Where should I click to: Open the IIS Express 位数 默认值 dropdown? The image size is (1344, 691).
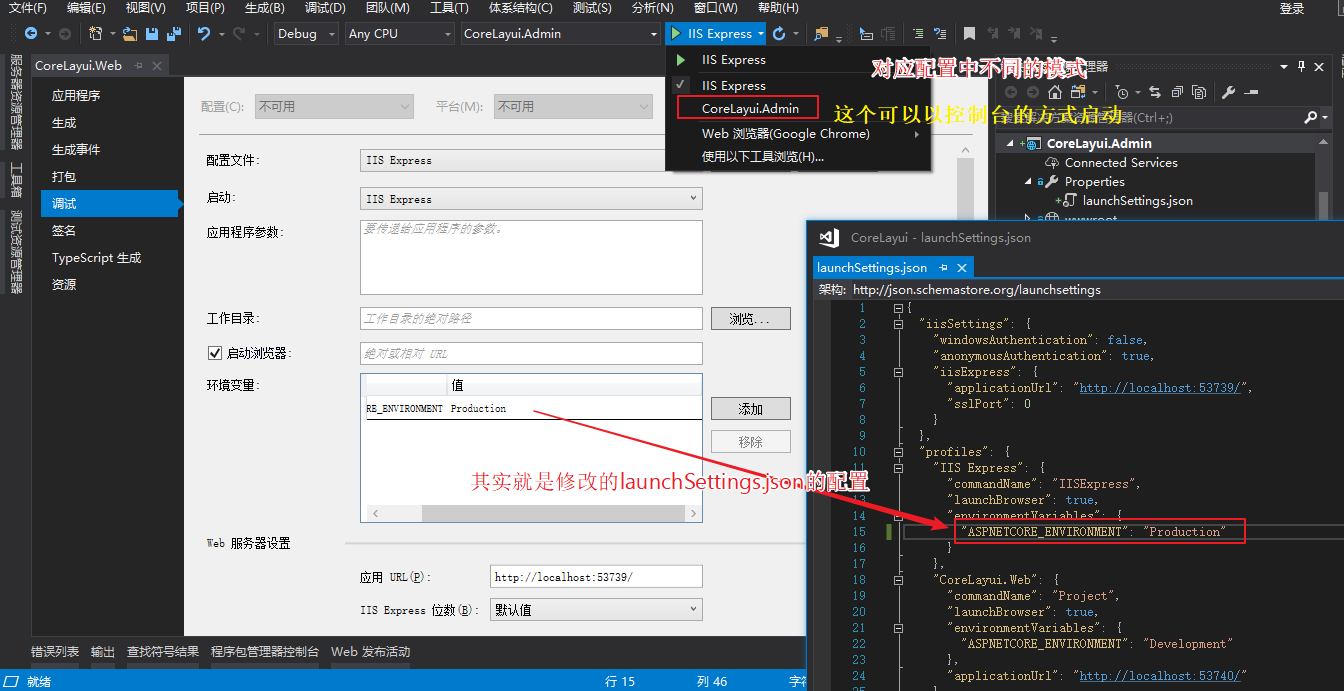click(x=596, y=610)
